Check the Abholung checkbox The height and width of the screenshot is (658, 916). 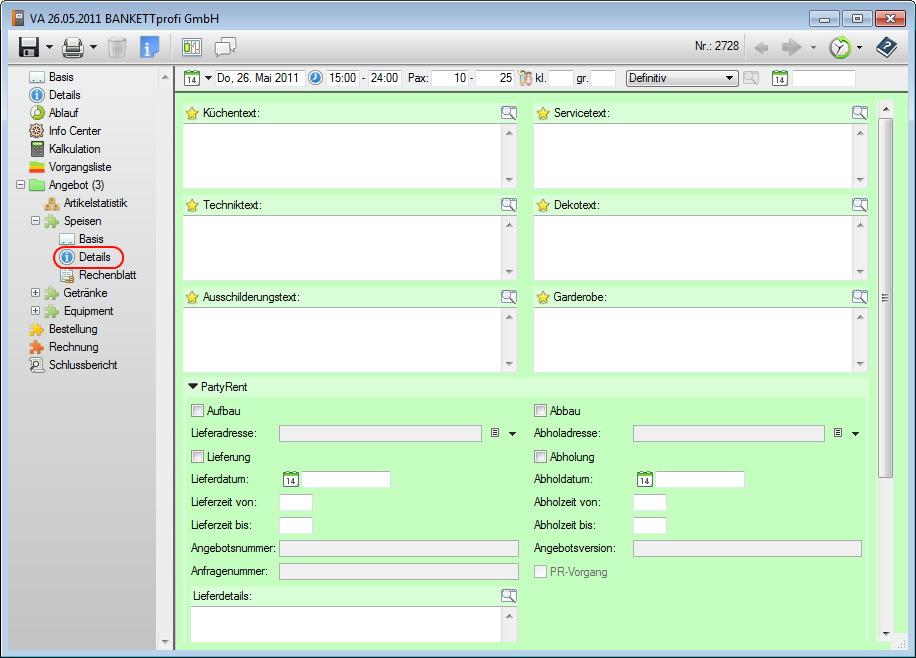click(x=540, y=457)
